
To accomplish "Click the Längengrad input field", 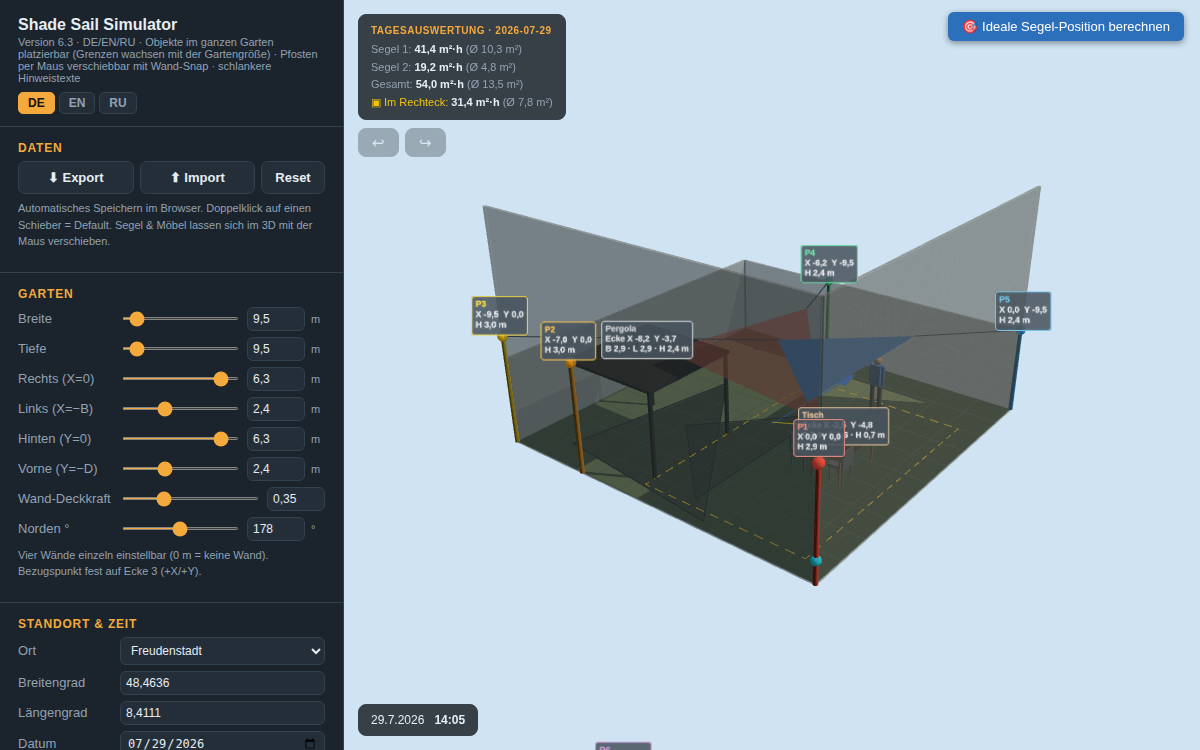I will [x=222, y=713].
